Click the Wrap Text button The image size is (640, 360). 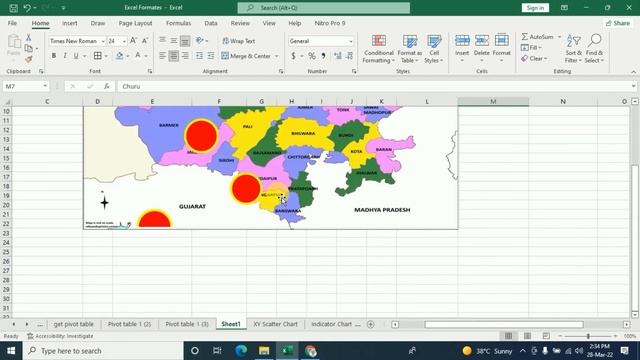pos(238,41)
